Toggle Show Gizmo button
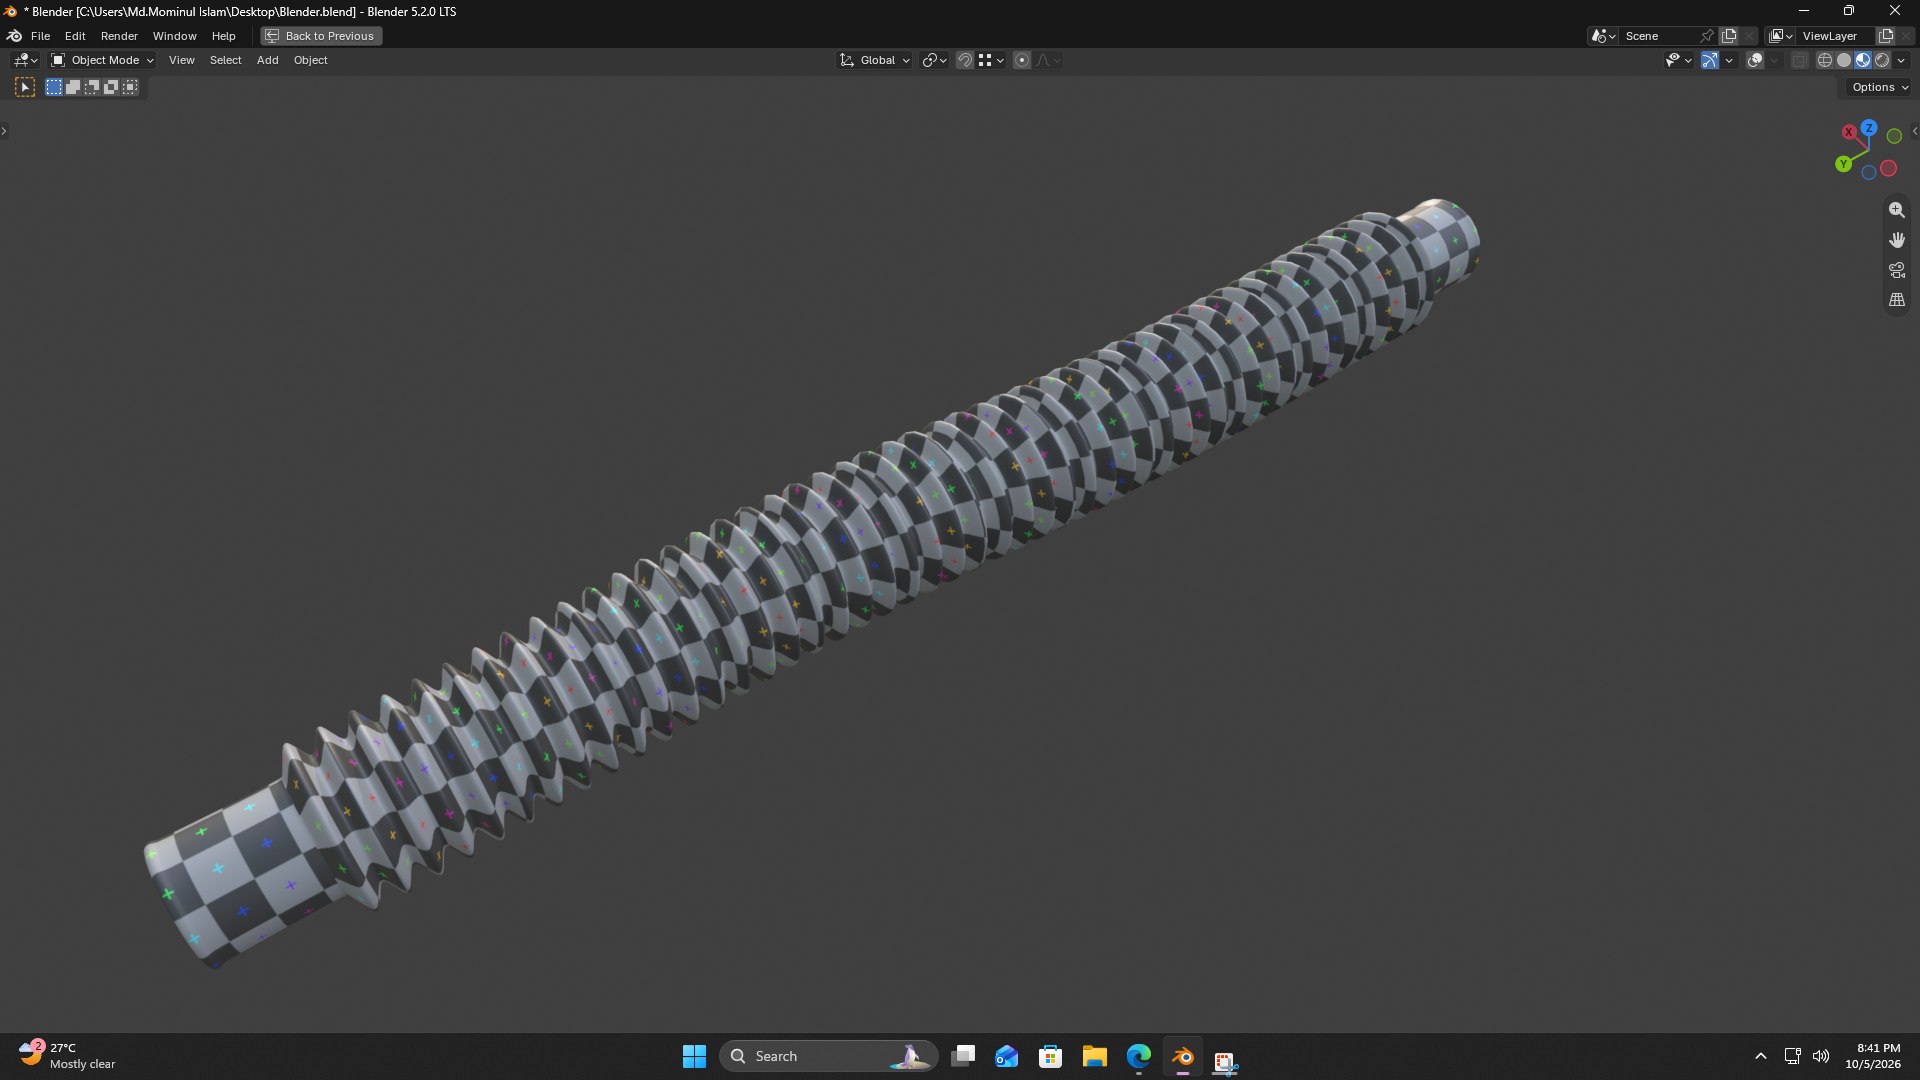This screenshot has height=1080, width=1920. coord(1710,60)
